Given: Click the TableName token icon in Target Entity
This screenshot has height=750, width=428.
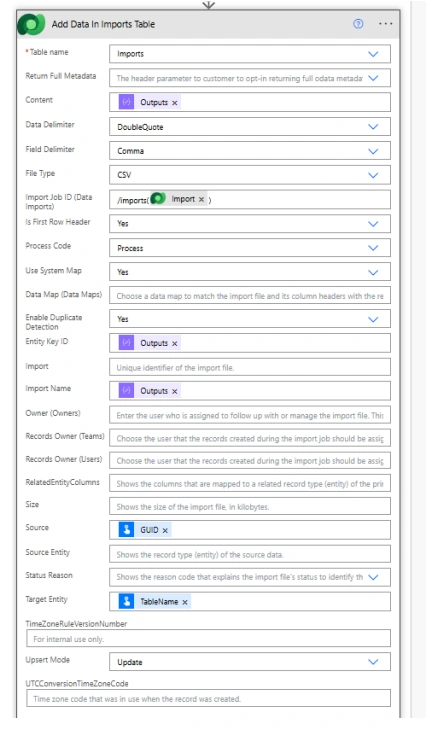Looking at the screenshot, I should [126, 602].
